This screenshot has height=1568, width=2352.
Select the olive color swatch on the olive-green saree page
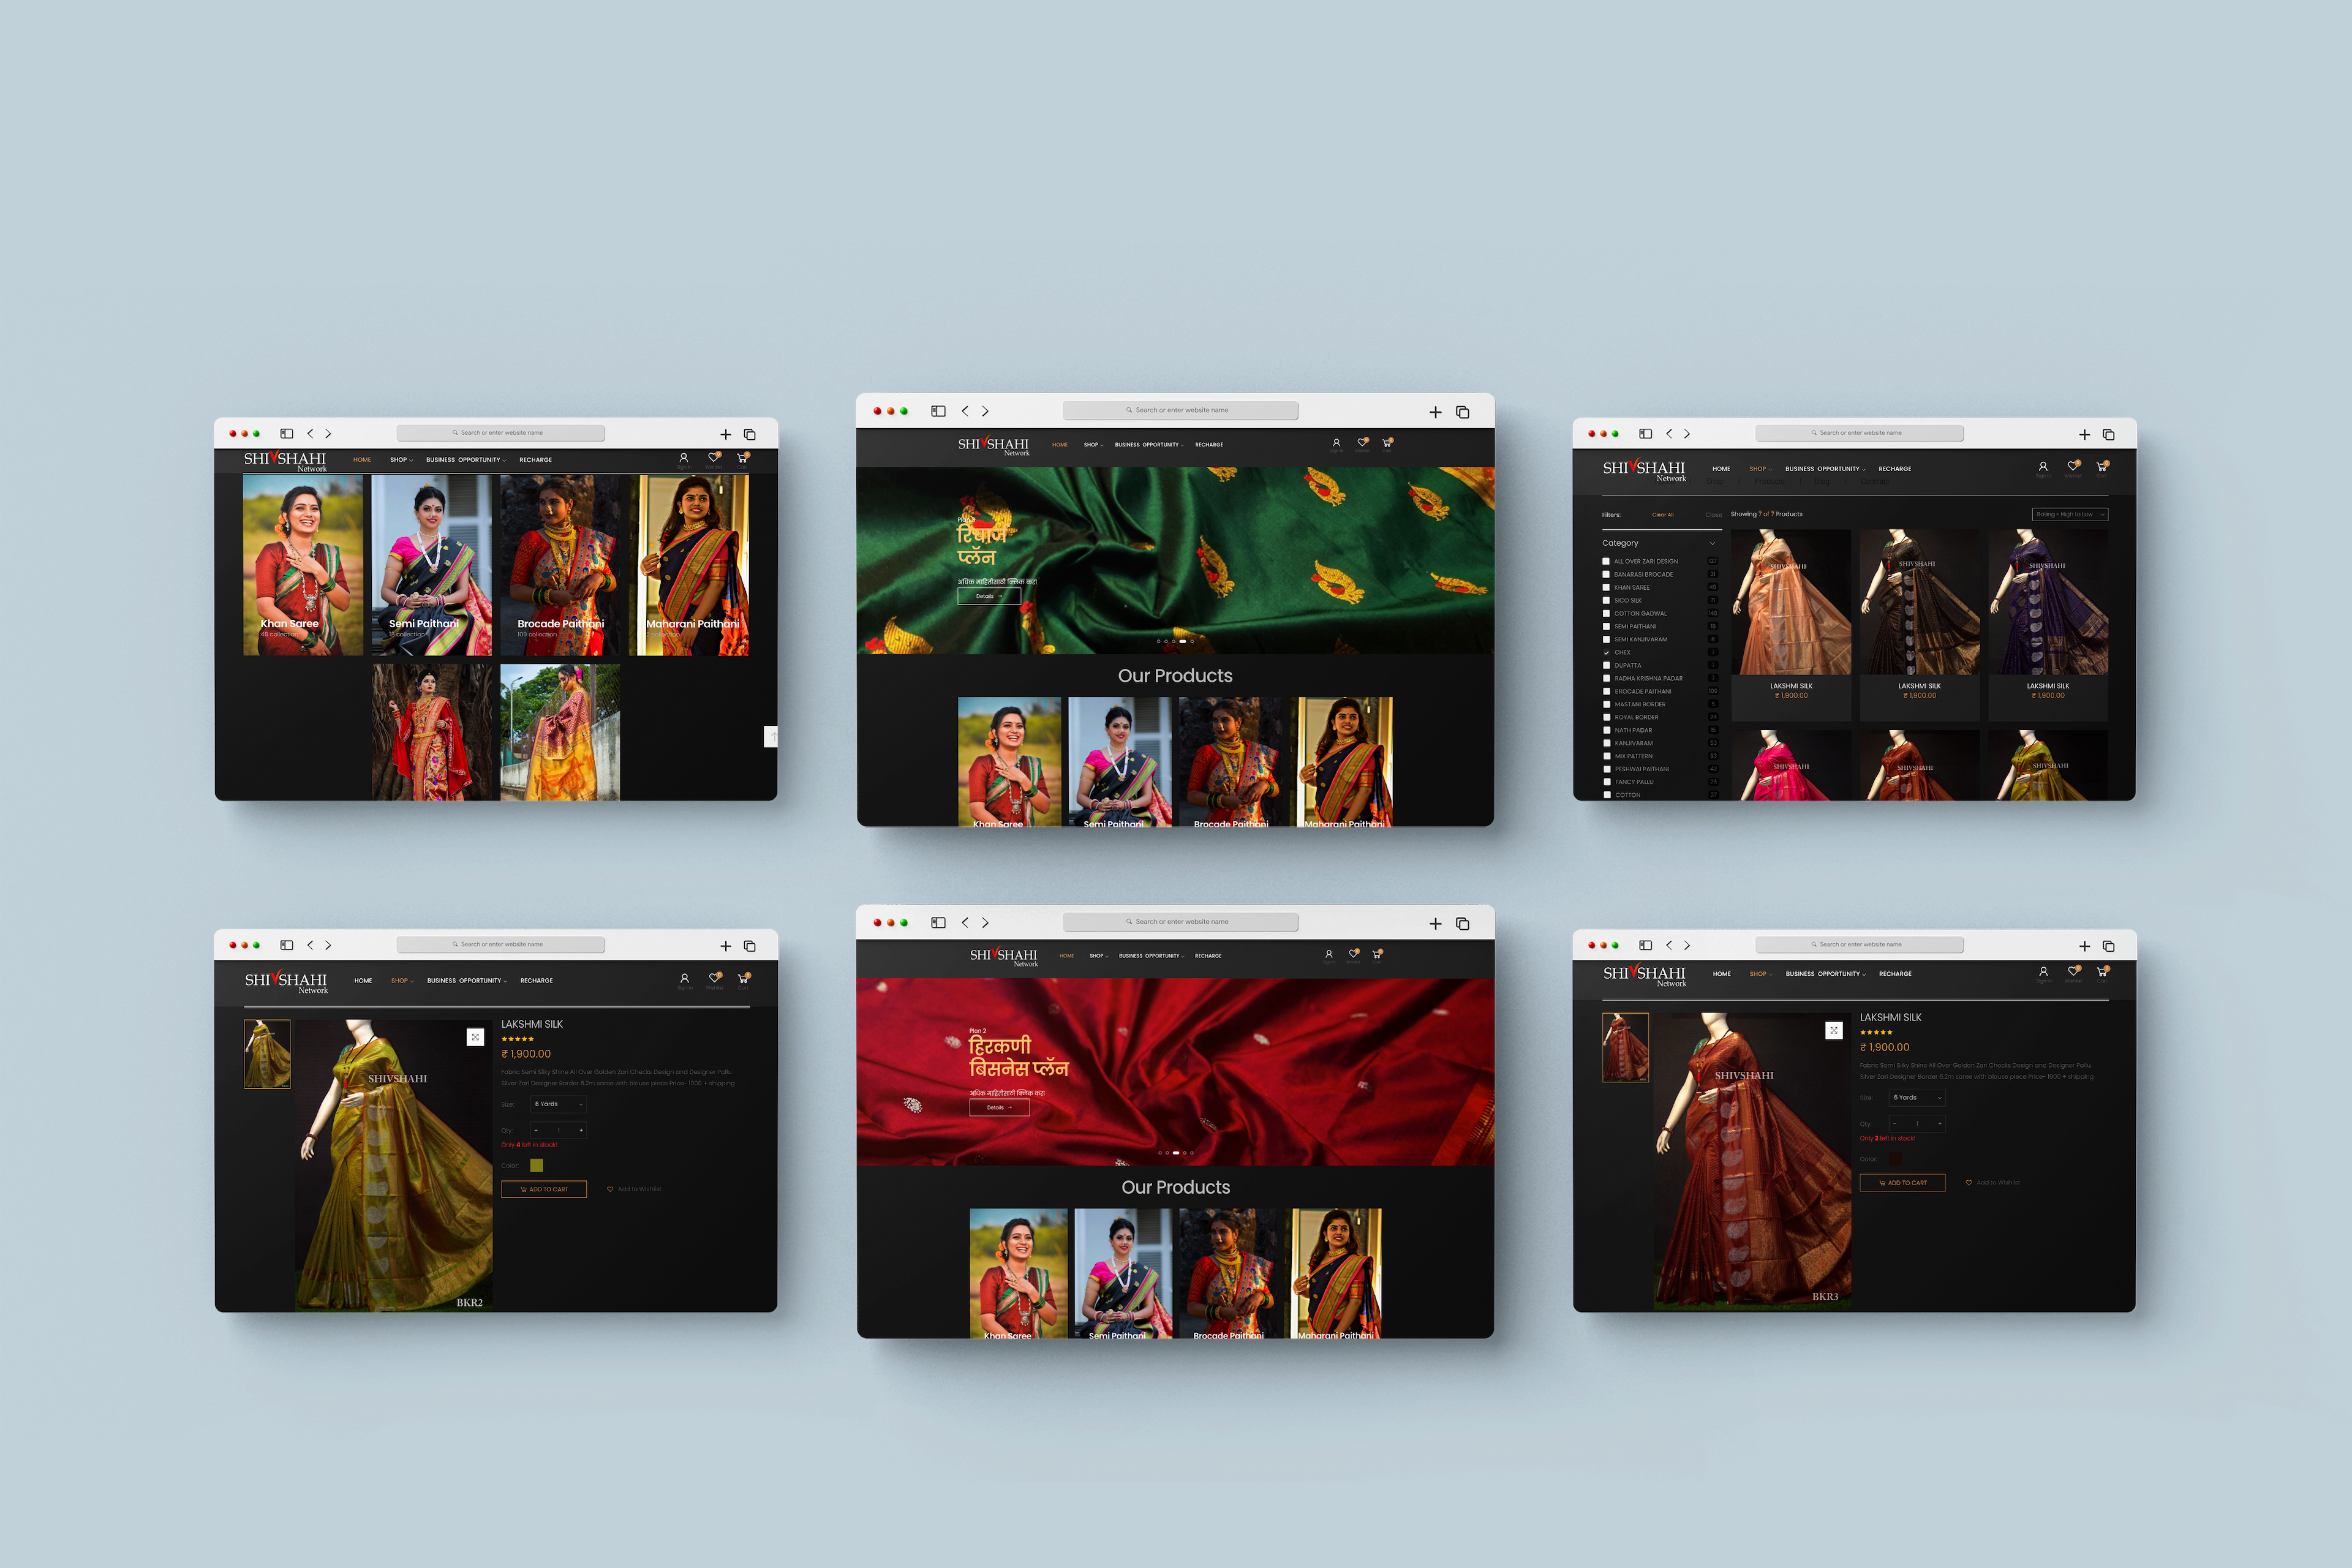536,1165
